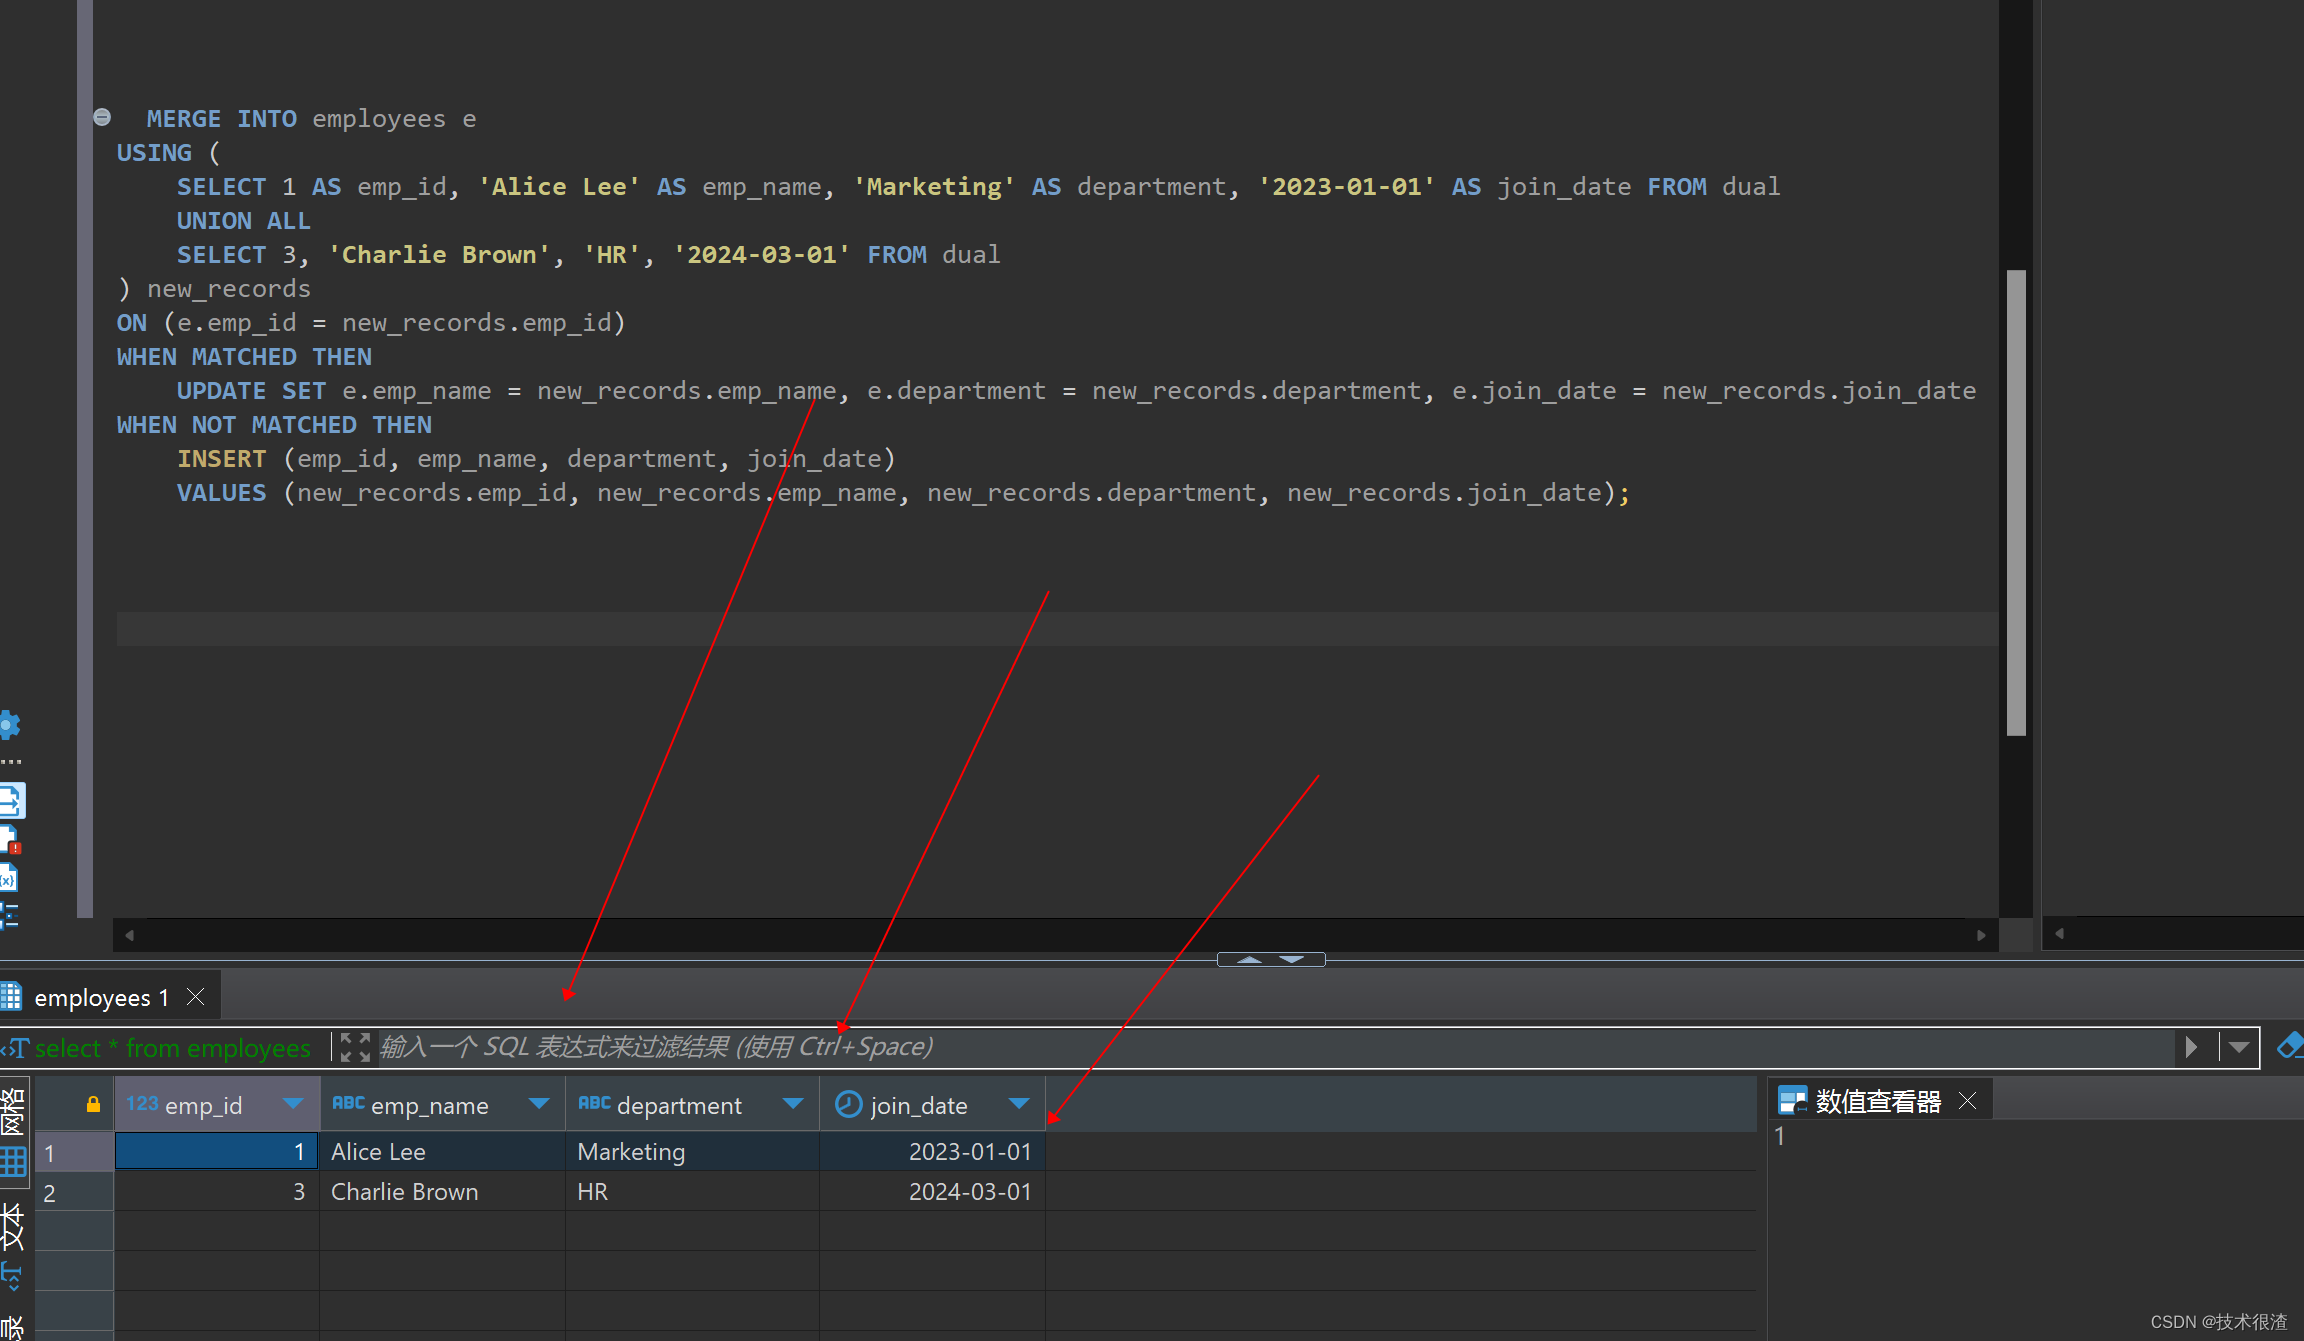Click the value viewer content showing 1
This screenshot has height=1341, width=2304.
(x=1780, y=1136)
